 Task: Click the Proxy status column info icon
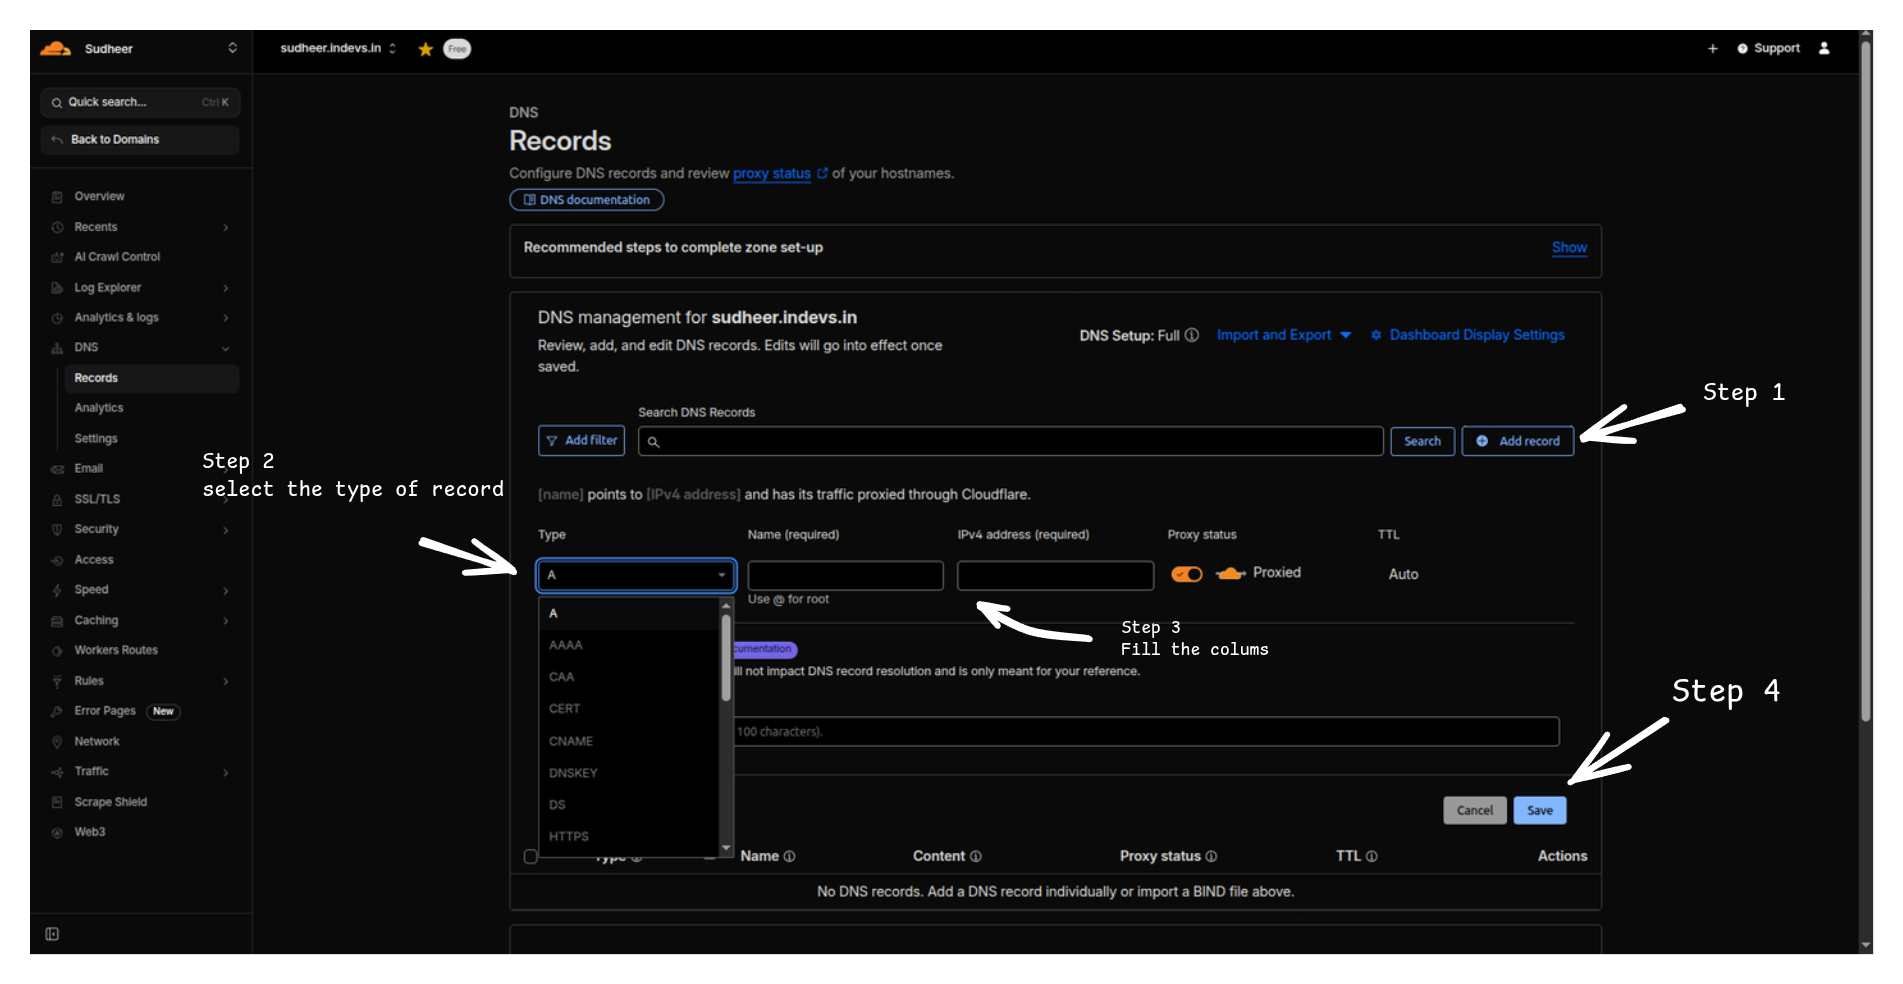(1211, 856)
